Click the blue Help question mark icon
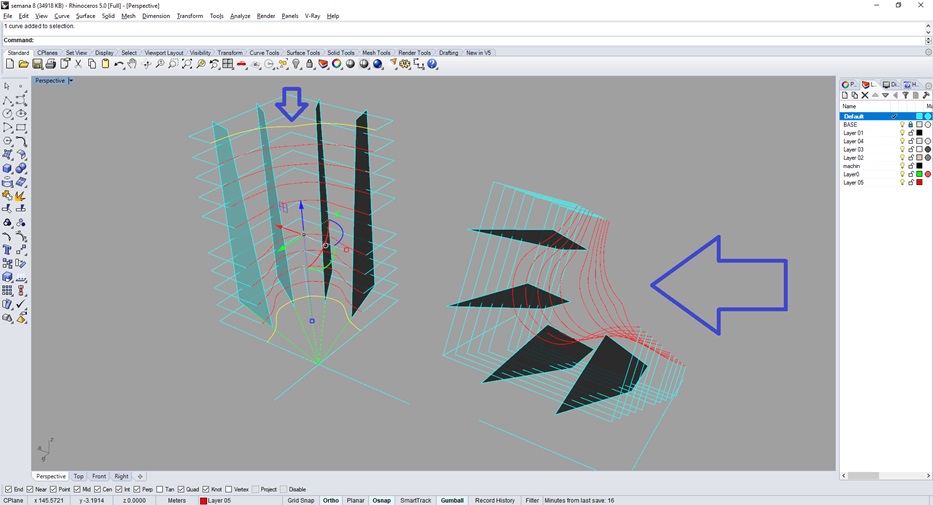The width and height of the screenshot is (933, 505). (433, 64)
